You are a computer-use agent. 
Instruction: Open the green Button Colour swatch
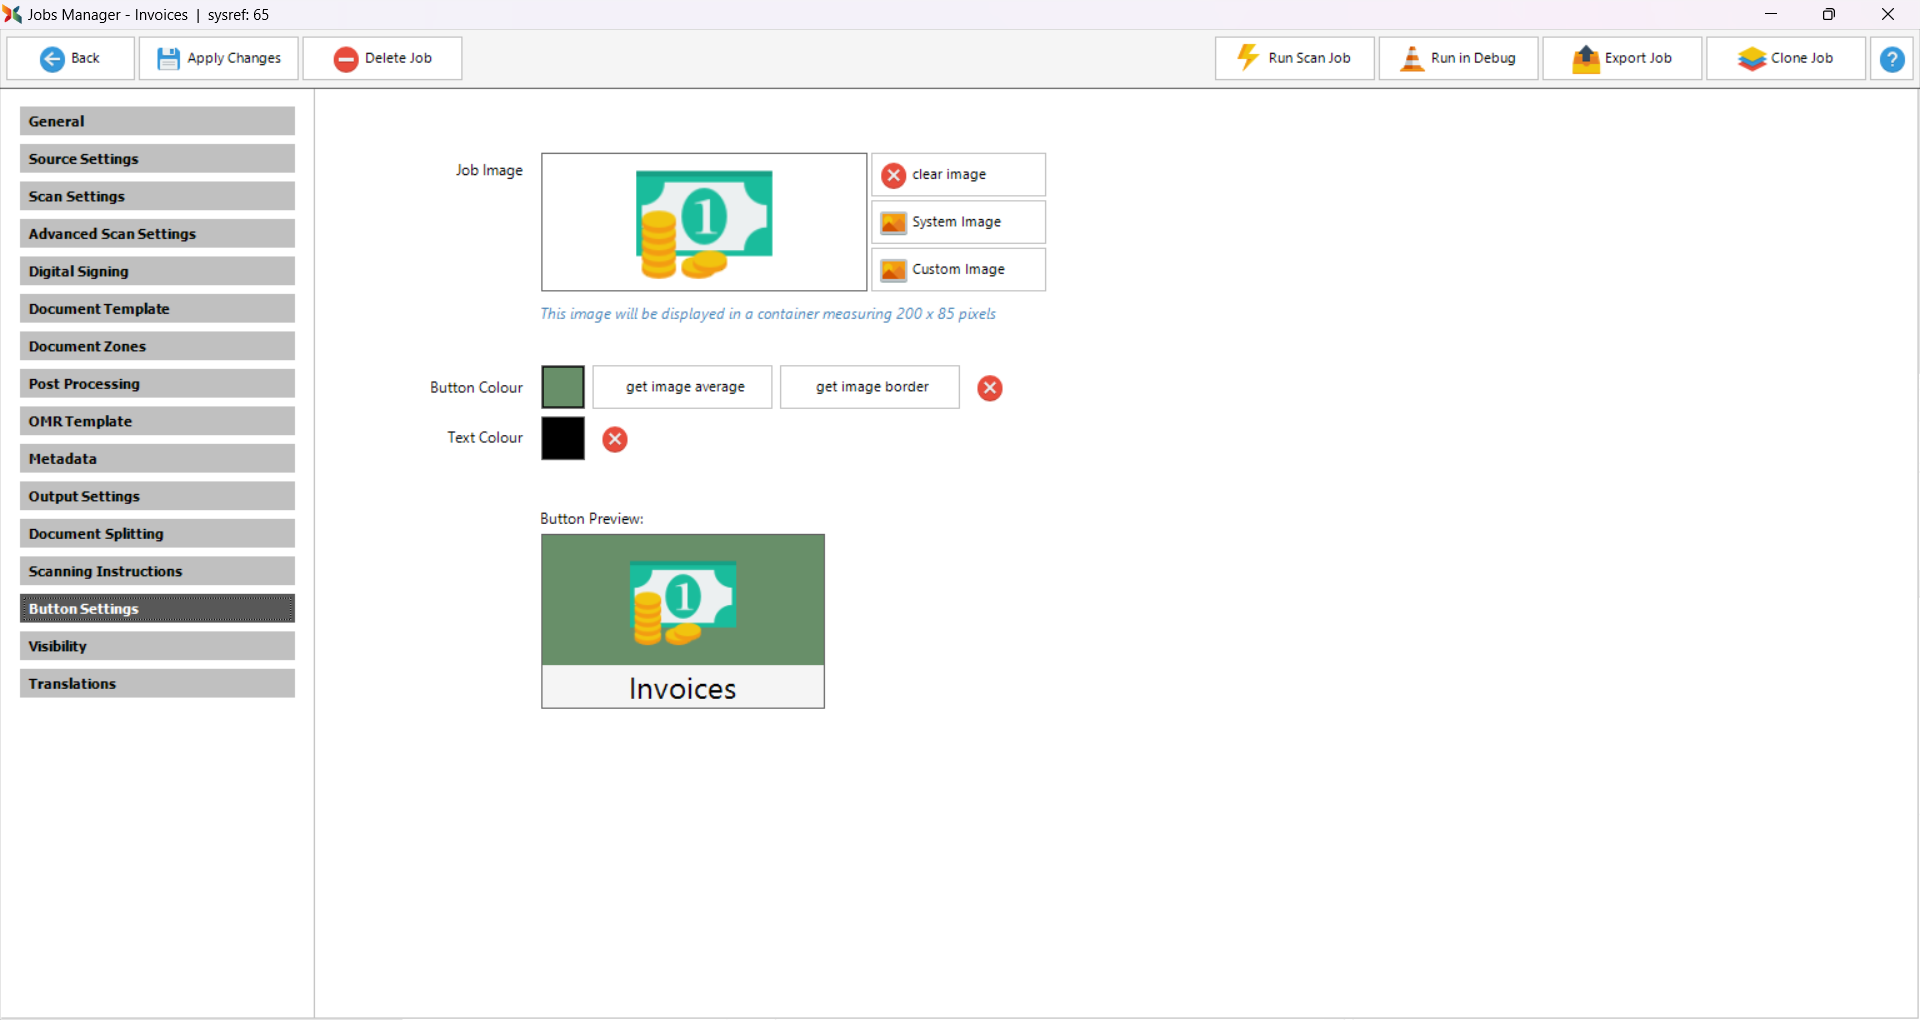[563, 387]
